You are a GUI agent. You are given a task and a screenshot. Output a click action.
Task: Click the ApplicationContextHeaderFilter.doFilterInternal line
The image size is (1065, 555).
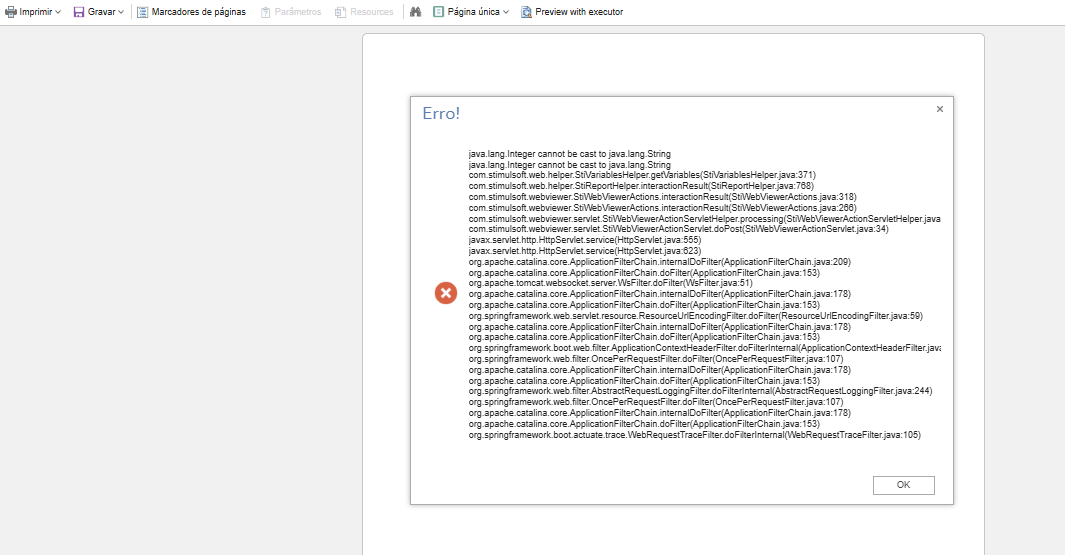coord(704,348)
